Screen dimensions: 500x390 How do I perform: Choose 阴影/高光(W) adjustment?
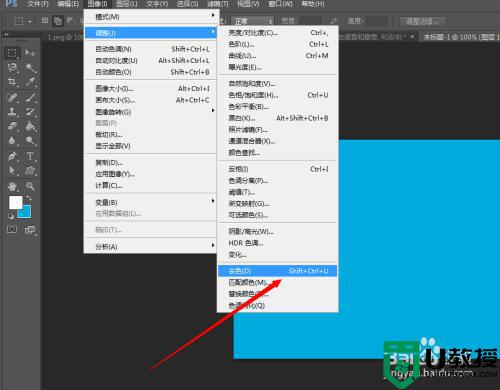click(277, 231)
